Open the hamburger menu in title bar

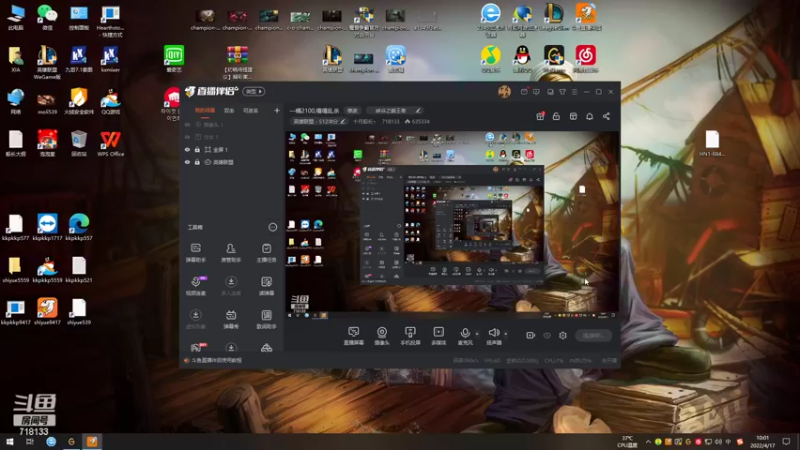coord(574,92)
